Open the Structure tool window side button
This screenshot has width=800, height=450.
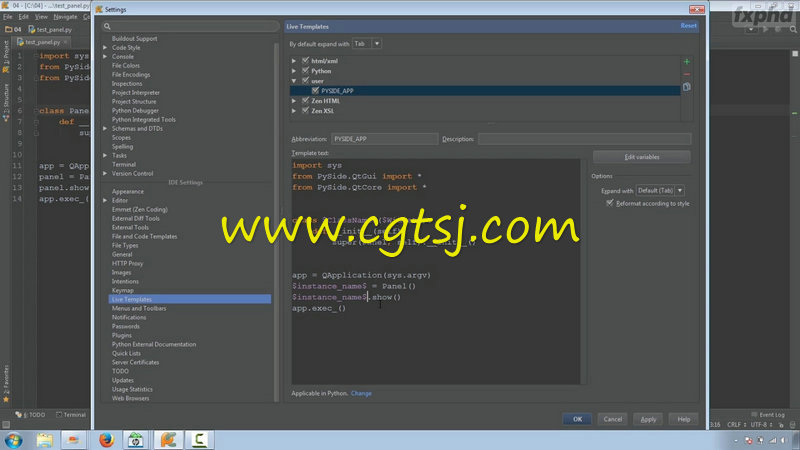pos(6,102)
